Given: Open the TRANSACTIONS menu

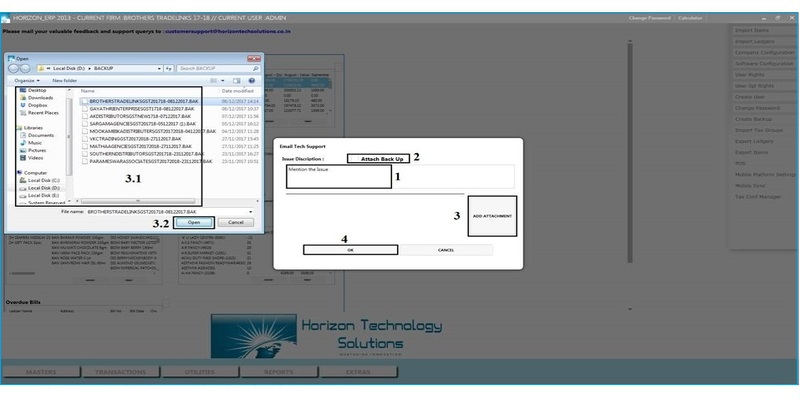Looking at the screenshot, I should (x=120, y=372).
